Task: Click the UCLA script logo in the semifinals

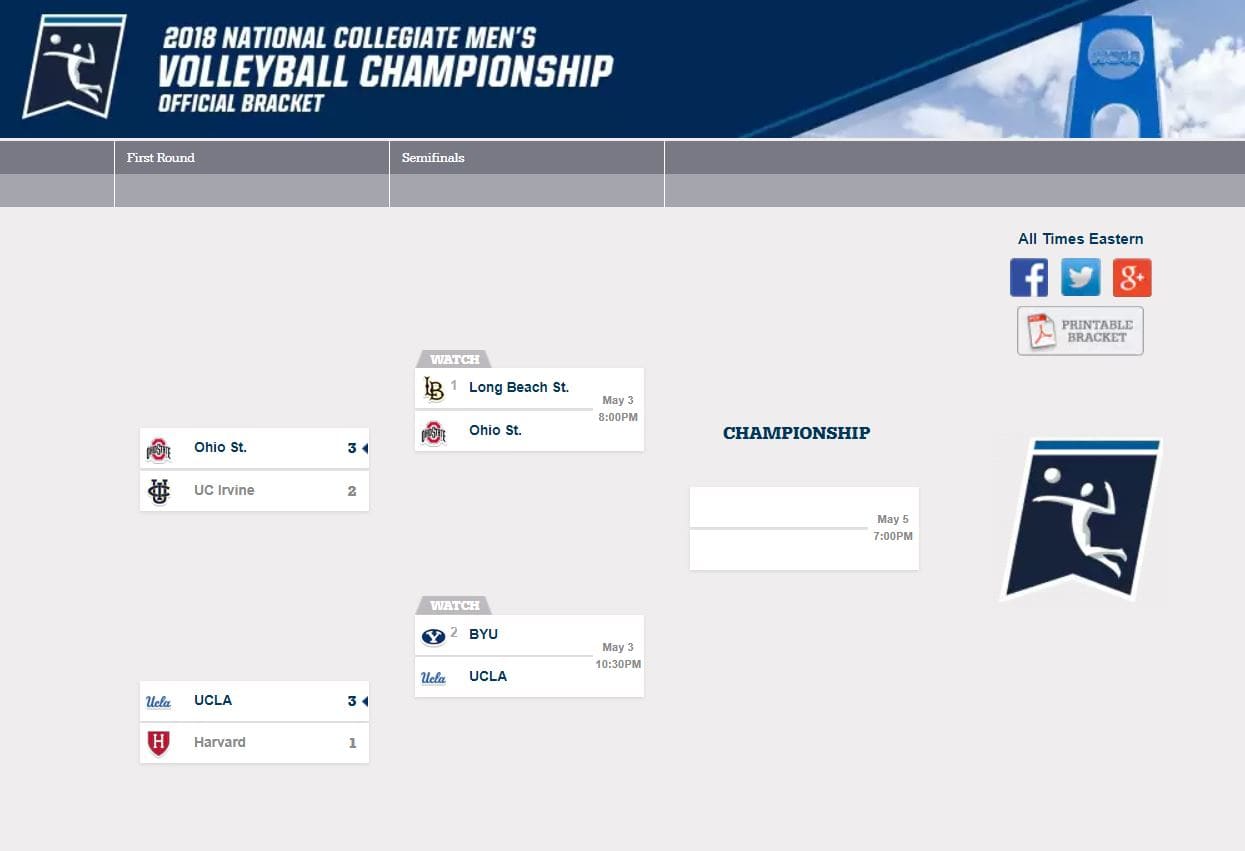Action: [433, 677]
